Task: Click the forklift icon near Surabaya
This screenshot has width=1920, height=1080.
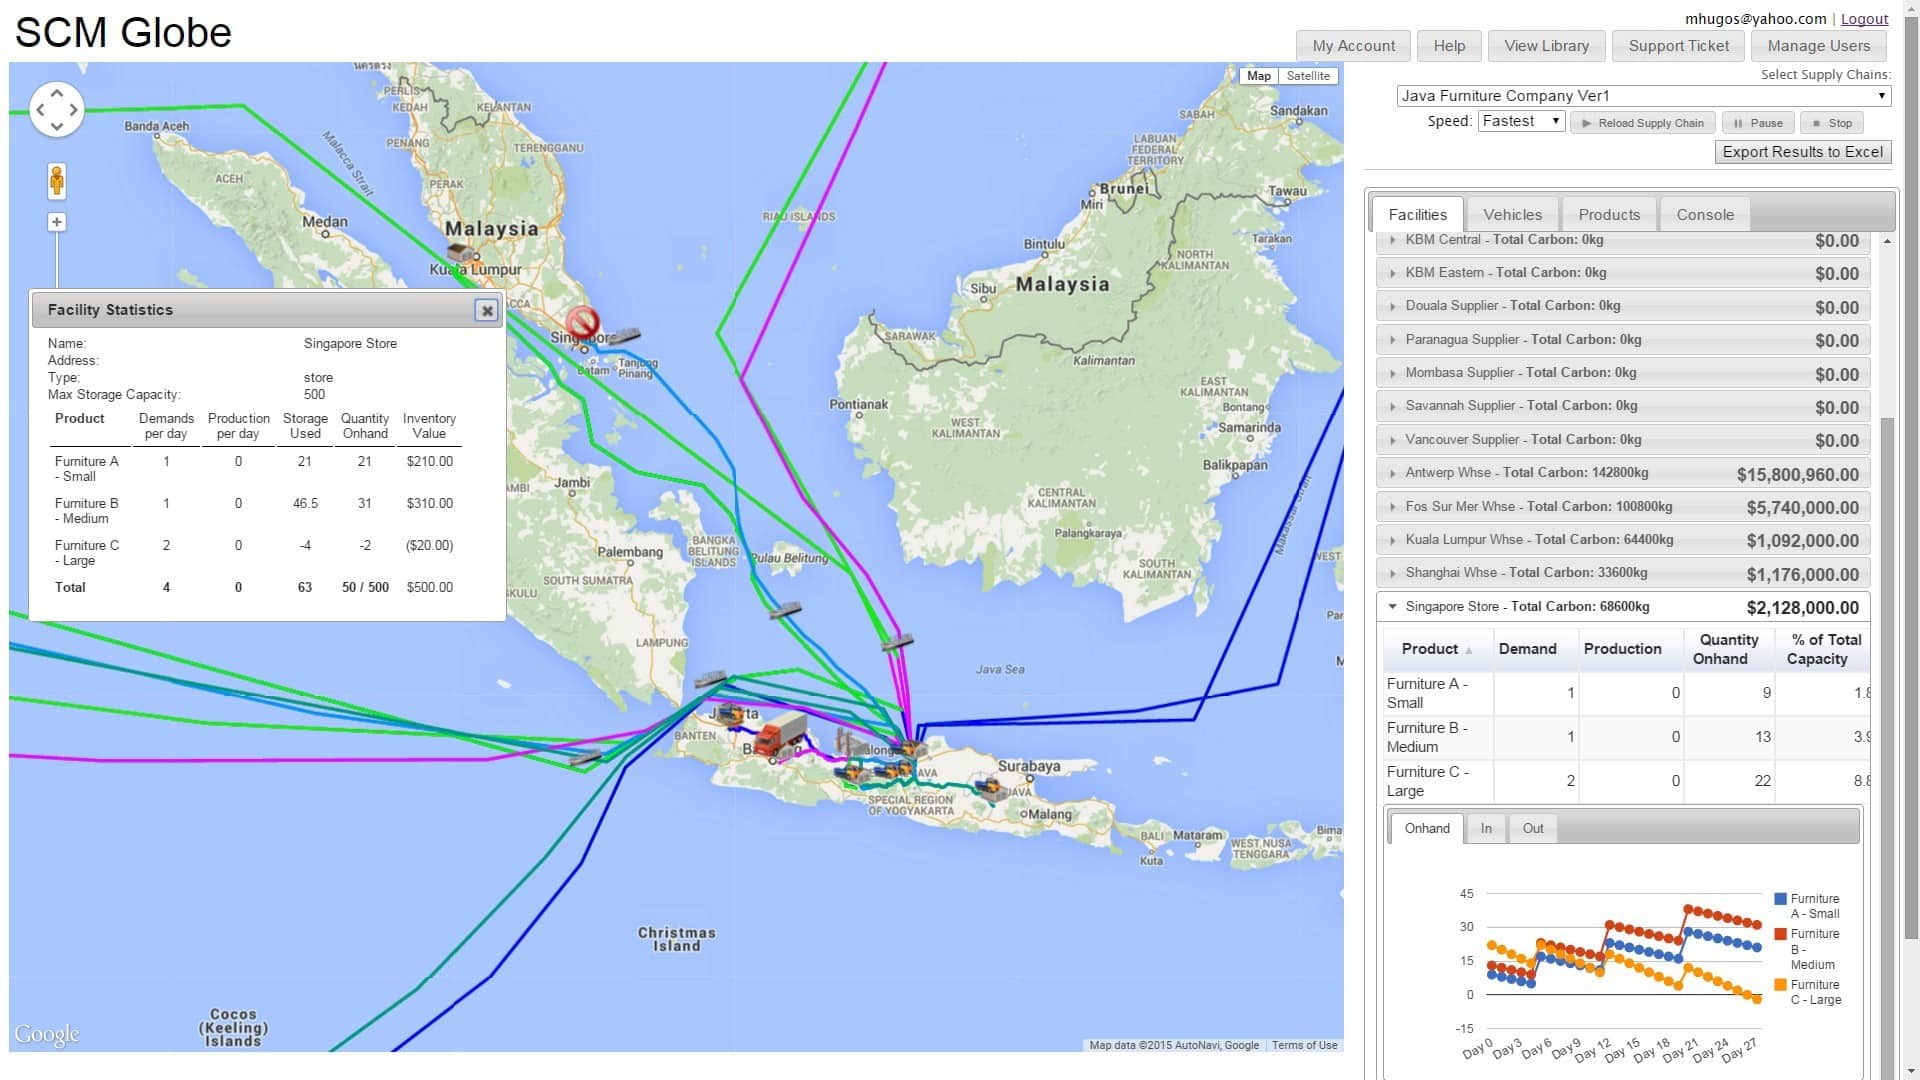Action: coord(992,790)
